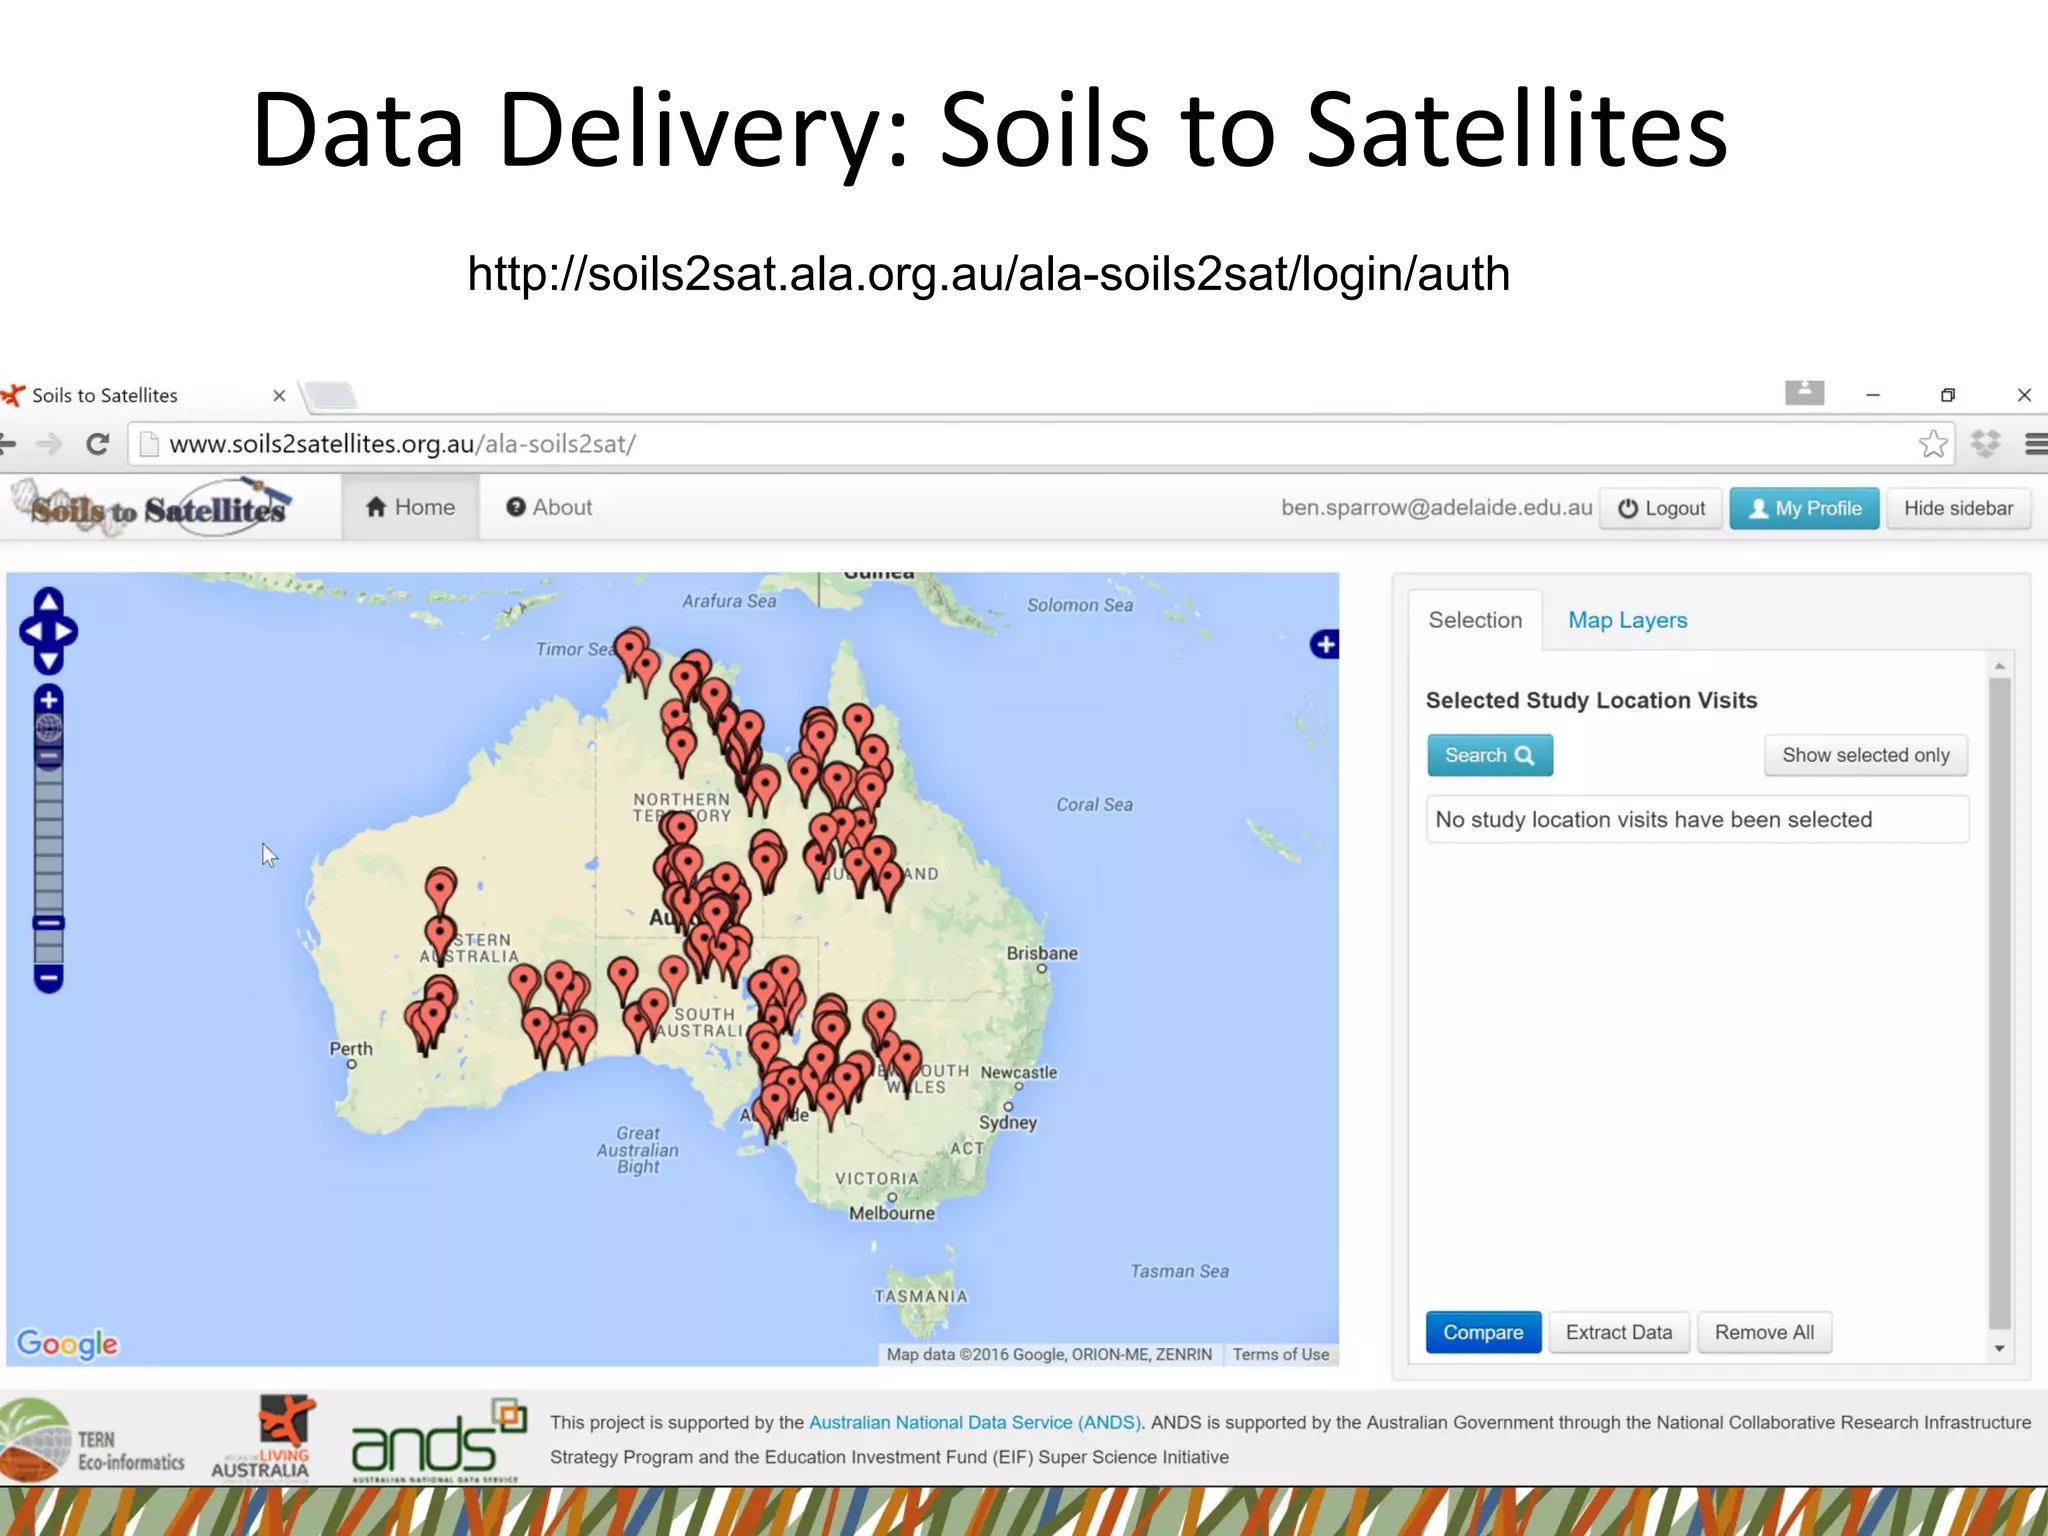Click the northernmost marker near Timor Sea
The height and width of the screenshot is (1536, 2048).
tap(630, 650)
